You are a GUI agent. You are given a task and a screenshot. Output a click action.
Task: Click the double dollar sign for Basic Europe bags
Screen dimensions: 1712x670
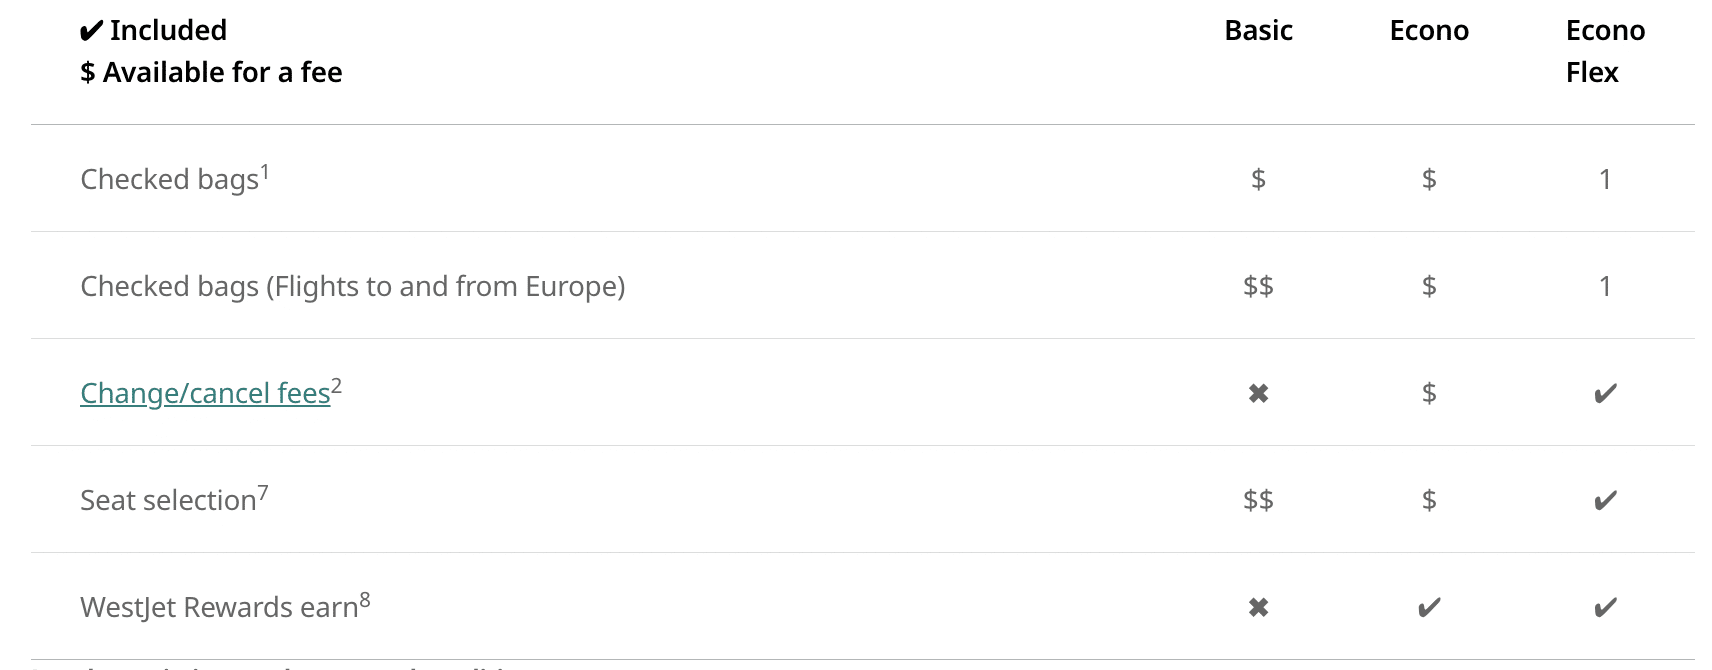[x=1258, y=286]
